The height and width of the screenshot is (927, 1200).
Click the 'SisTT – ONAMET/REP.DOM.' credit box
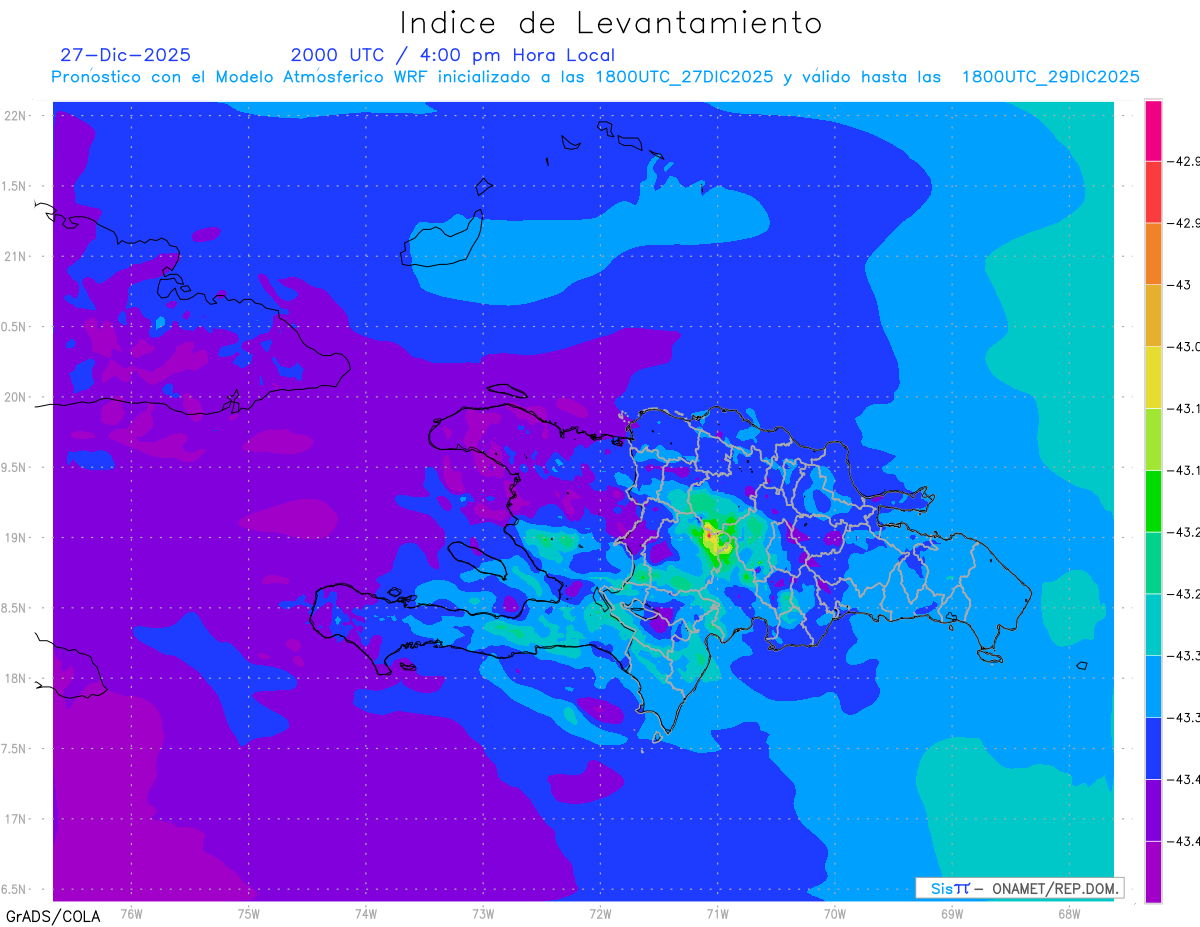pos(1020,888)
